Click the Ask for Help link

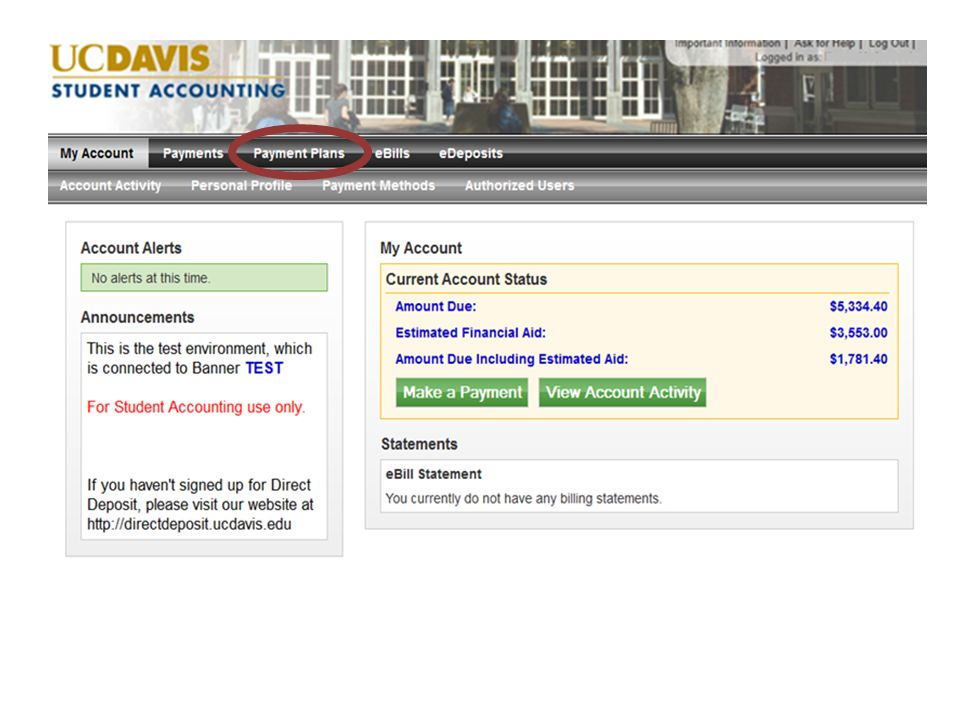(824, 43)
